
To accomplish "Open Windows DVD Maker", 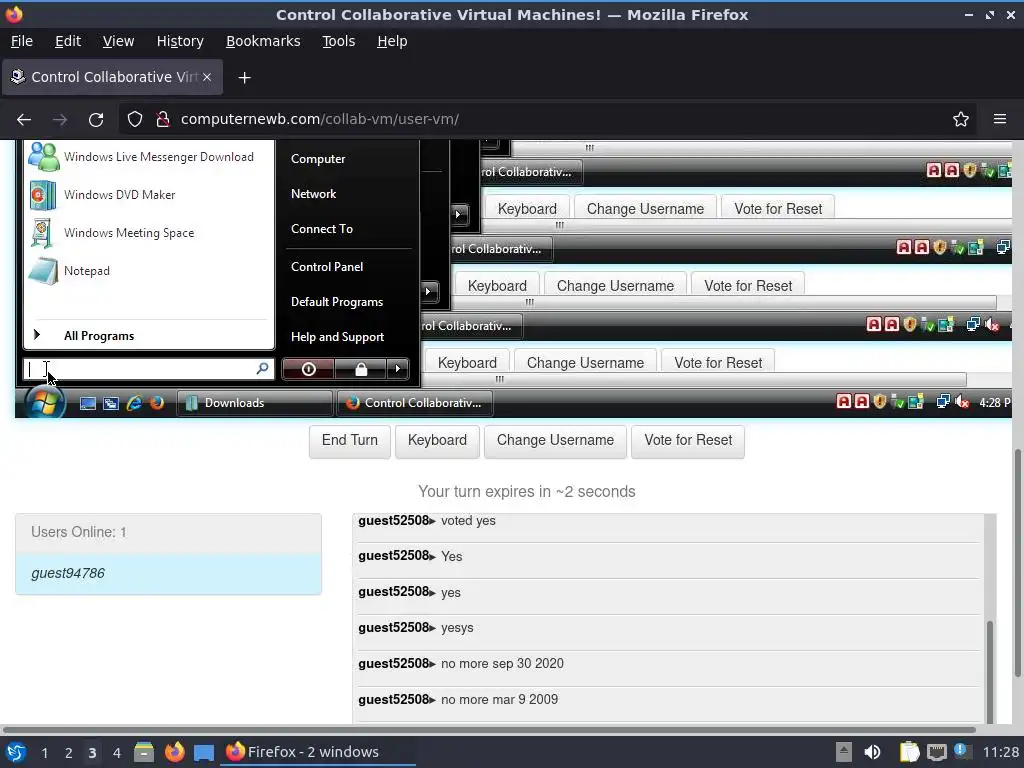I will [x=149, y=195].
